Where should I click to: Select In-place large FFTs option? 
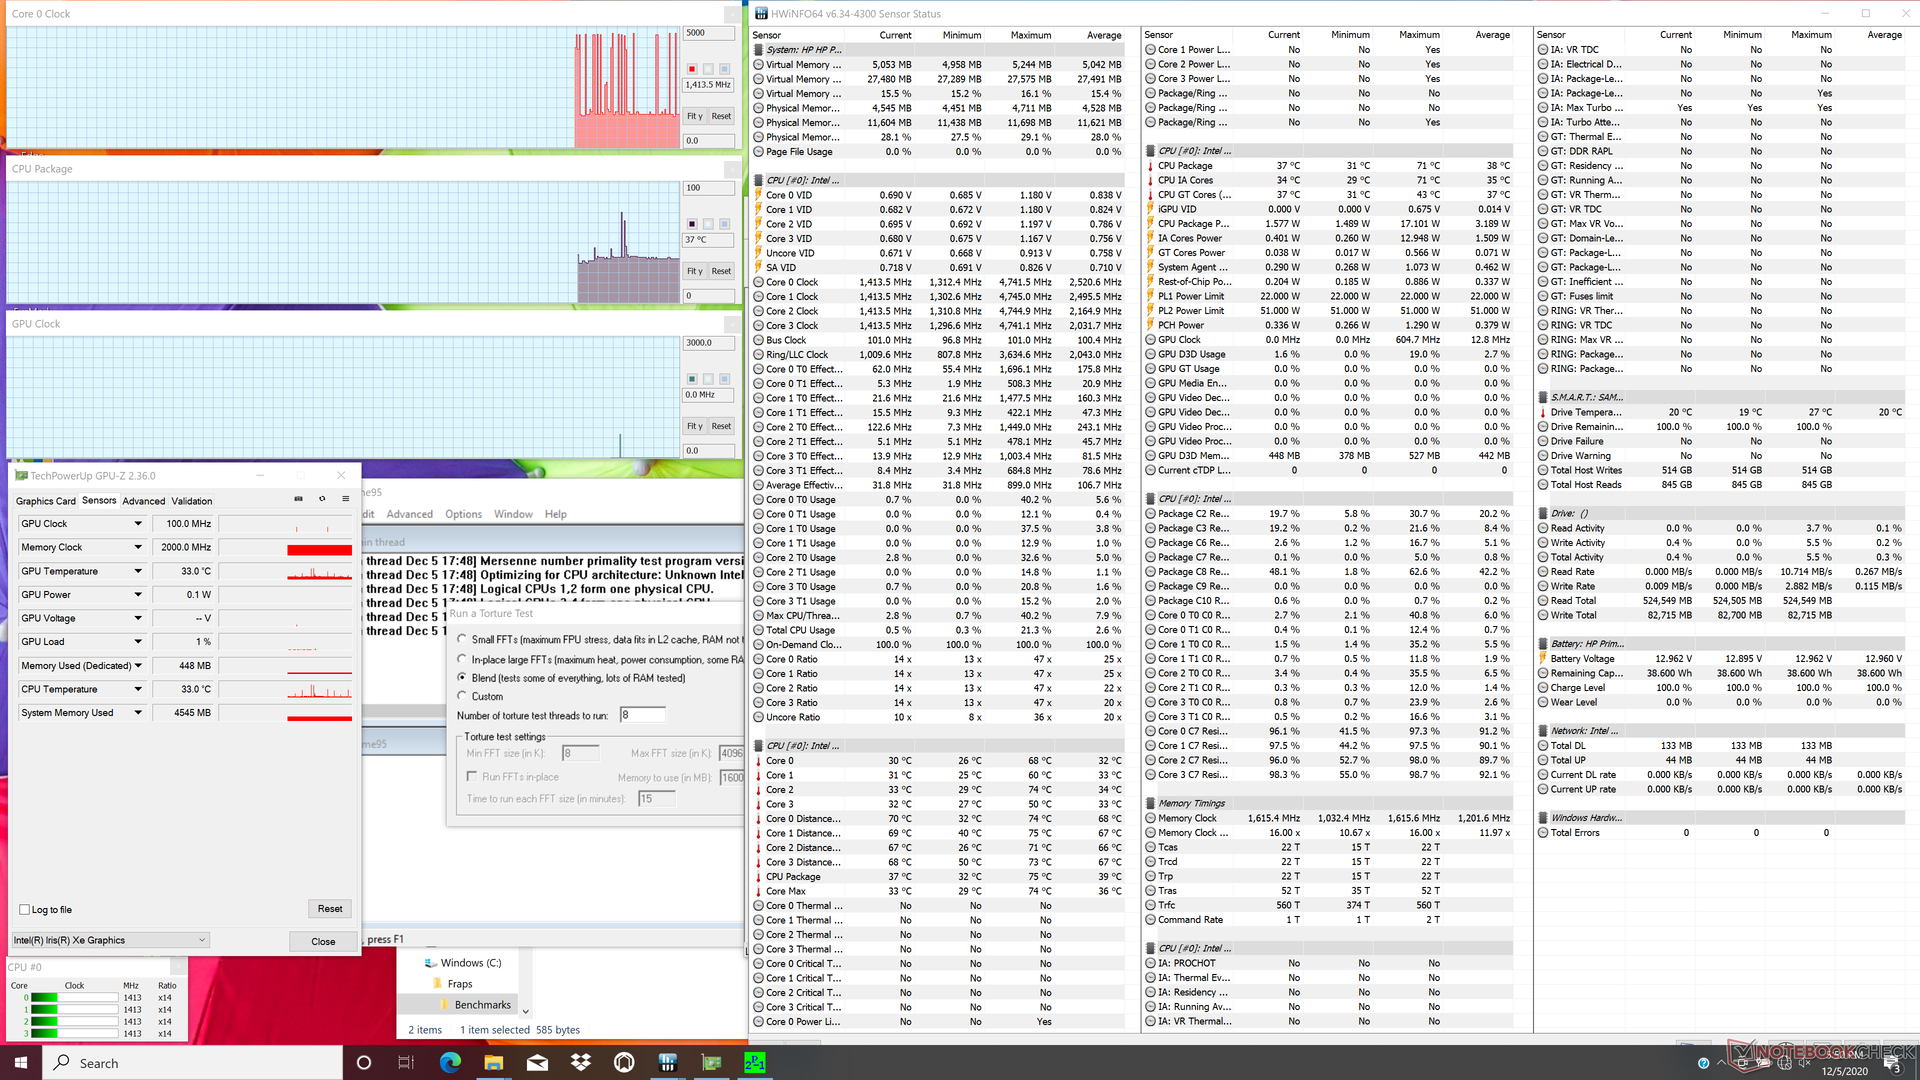click(x=462, y=659)
